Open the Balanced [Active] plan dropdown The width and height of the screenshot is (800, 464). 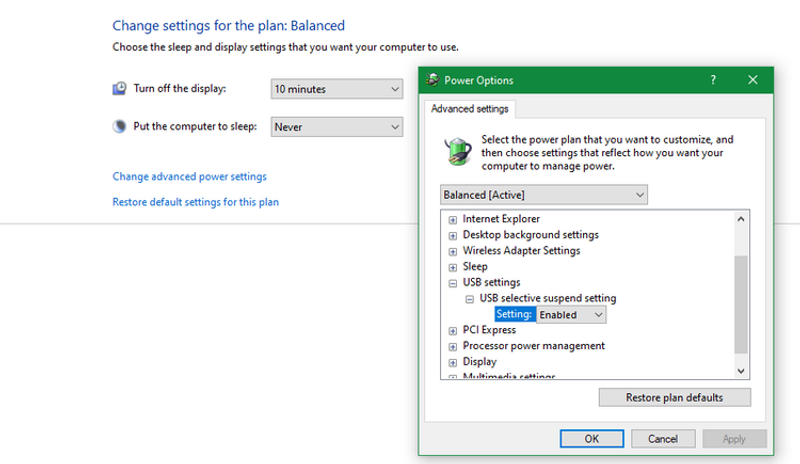click(x=544, y=194)
